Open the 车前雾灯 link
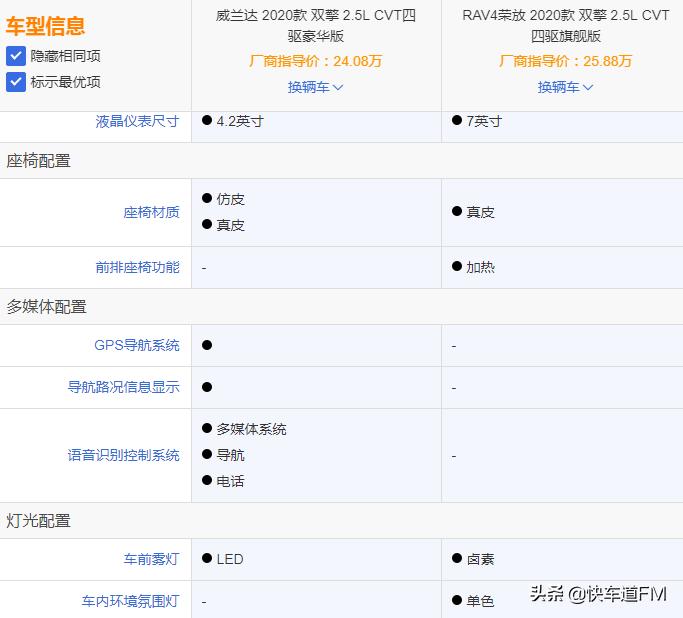The height and width of the screenshot is (618, 683). 151,559
